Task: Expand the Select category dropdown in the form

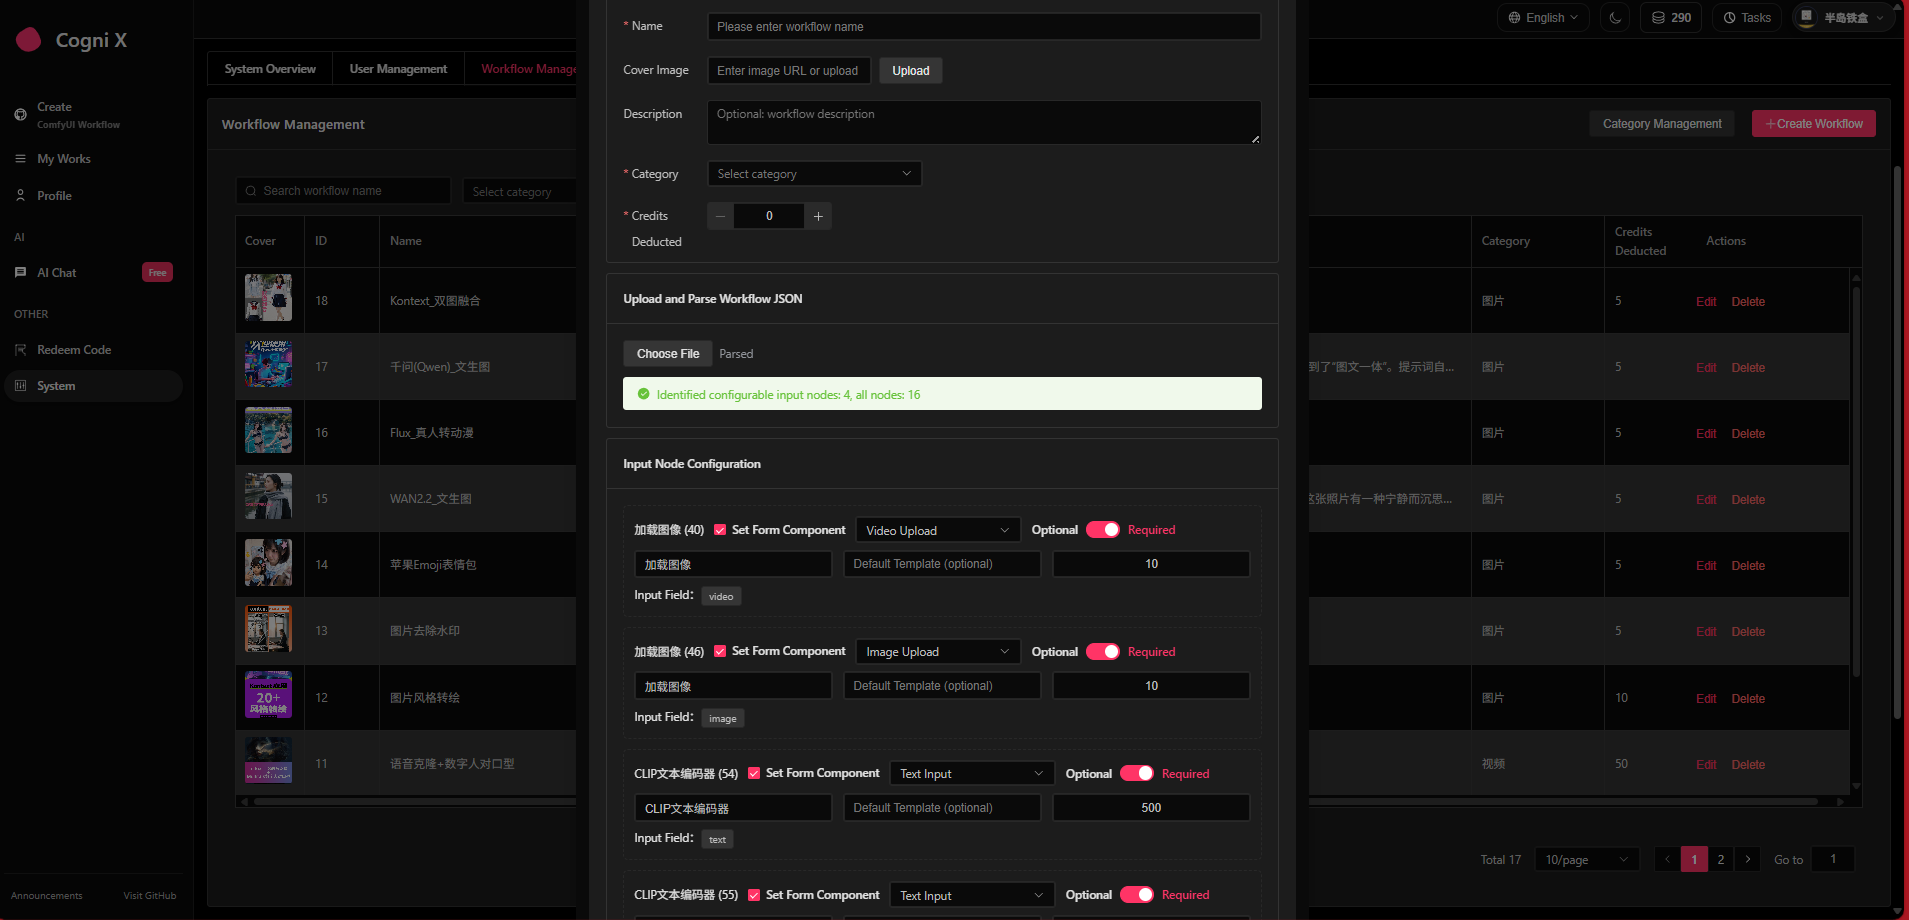Action: 814,174
